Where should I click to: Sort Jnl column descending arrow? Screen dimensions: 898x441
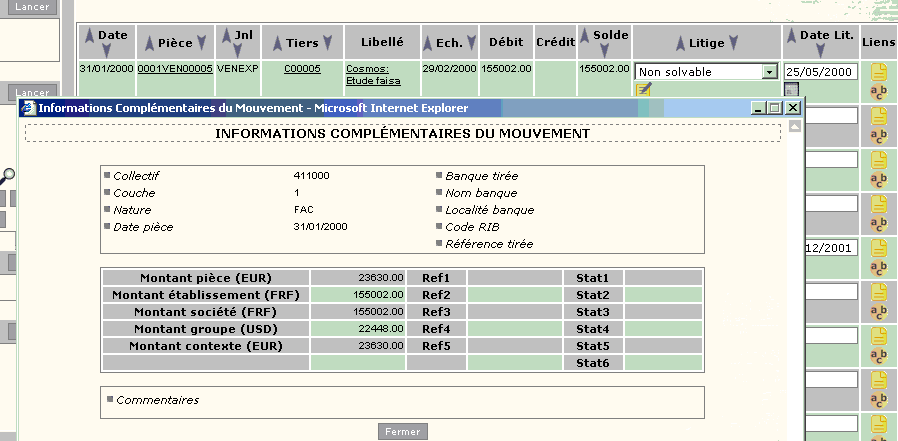click(238, 51)
